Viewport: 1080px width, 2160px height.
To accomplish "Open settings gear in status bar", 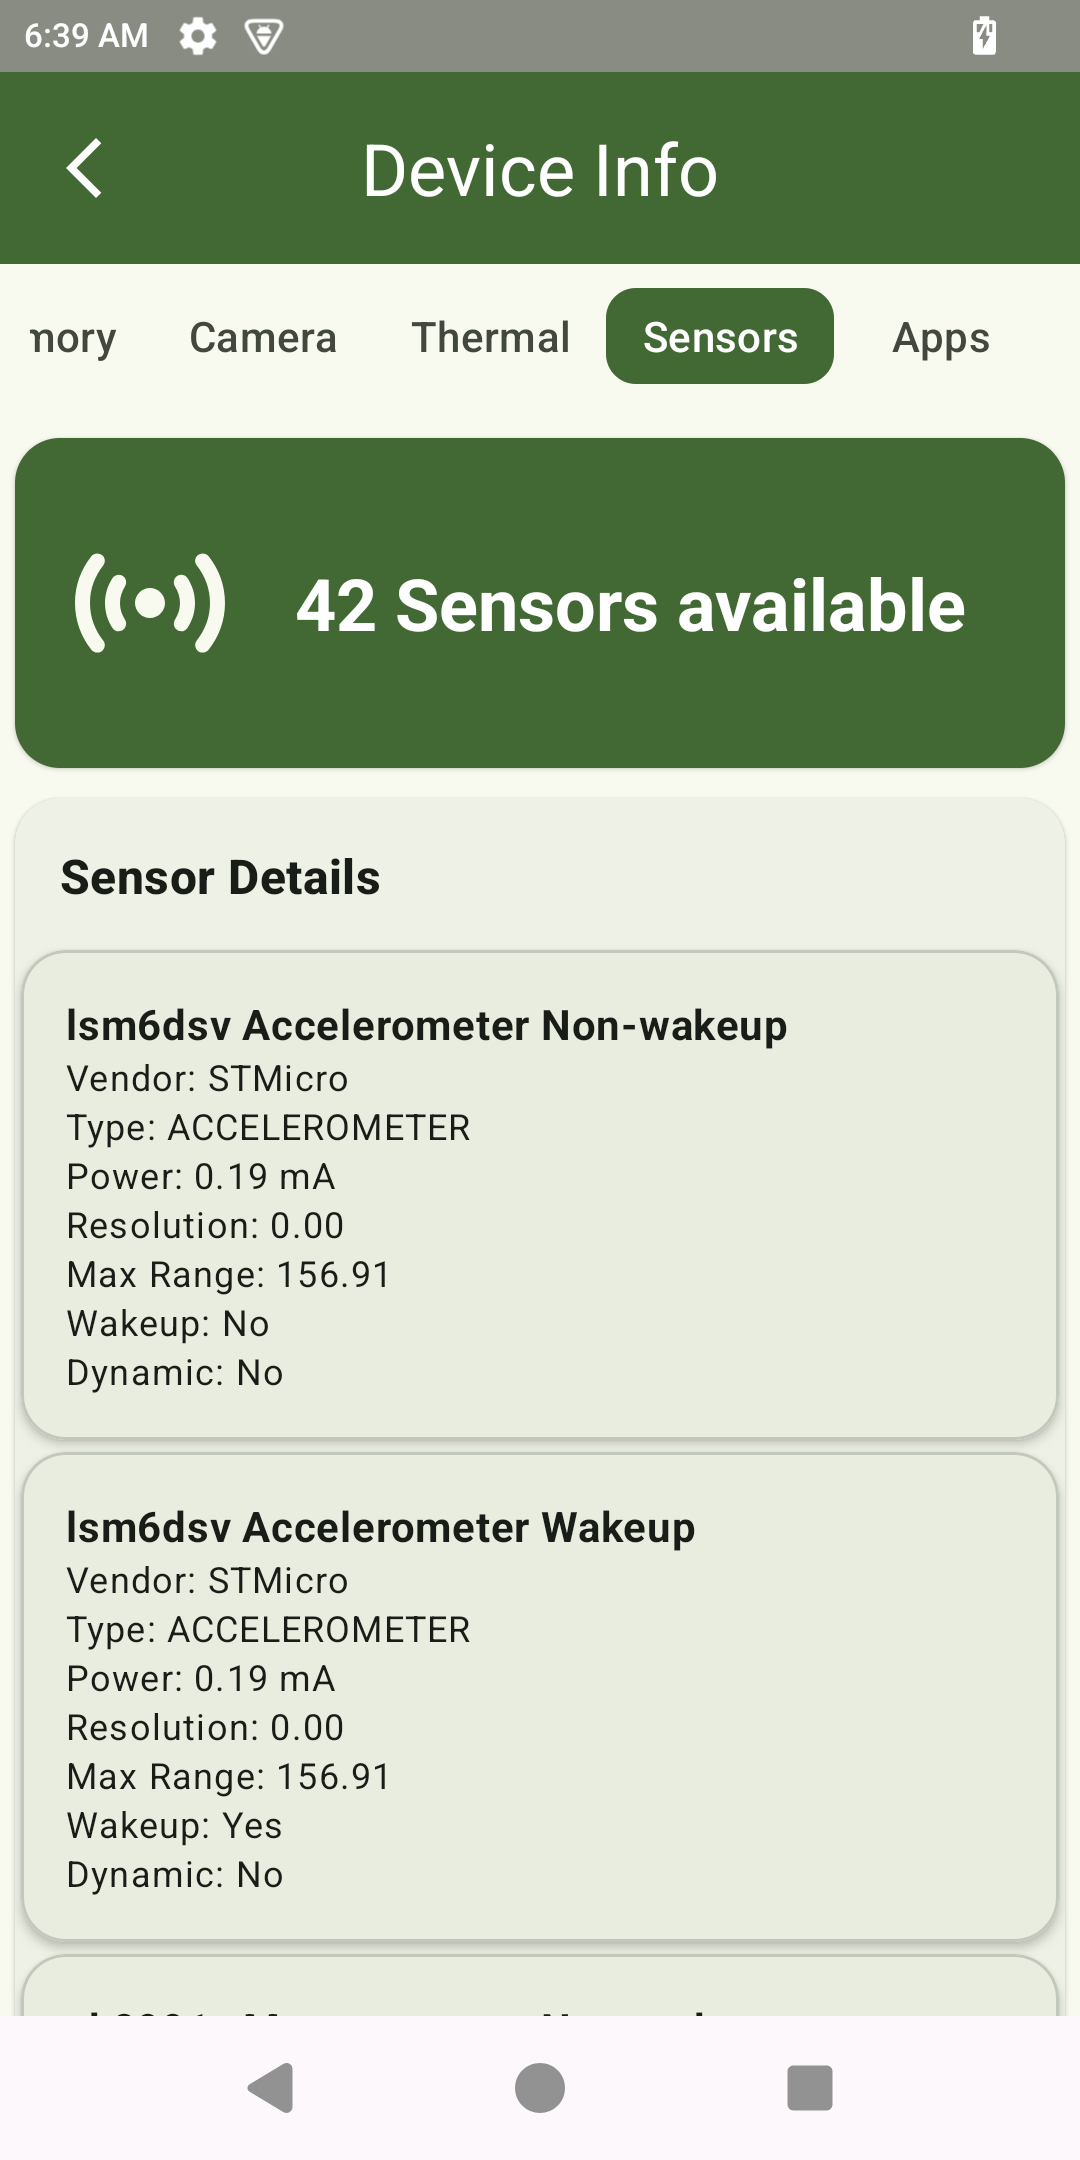I will tap(197, 36).
